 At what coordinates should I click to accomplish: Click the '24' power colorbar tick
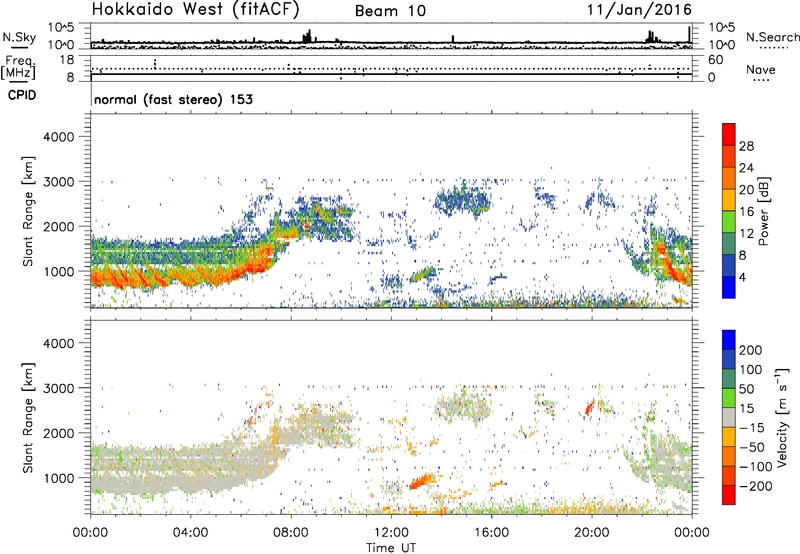click(746, 168)
